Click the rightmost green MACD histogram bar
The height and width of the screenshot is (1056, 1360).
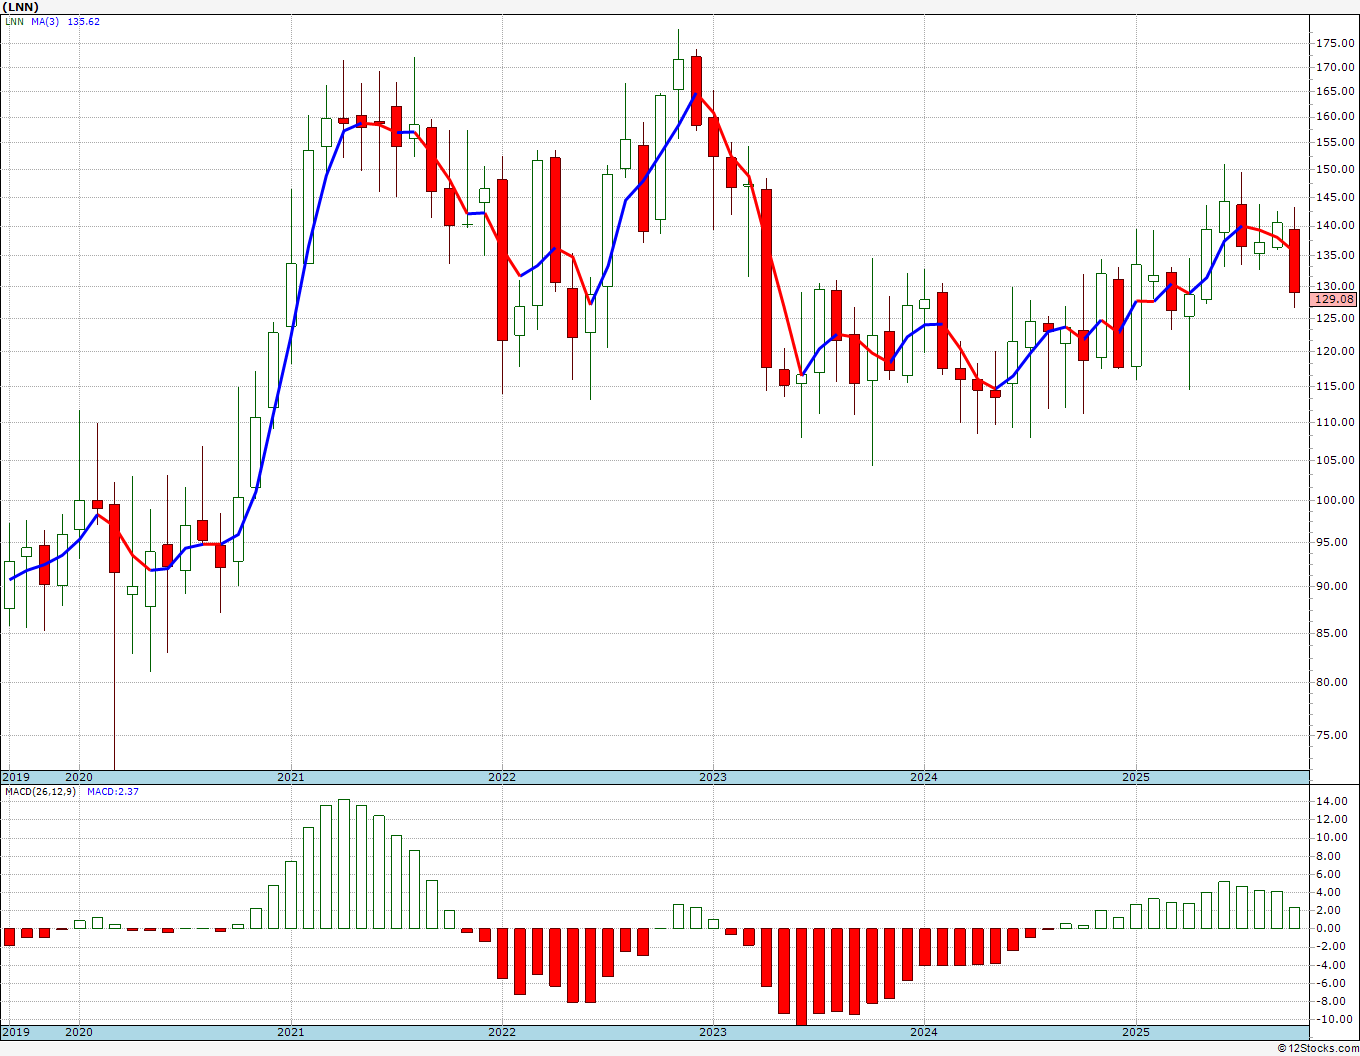pos(1294,918)
